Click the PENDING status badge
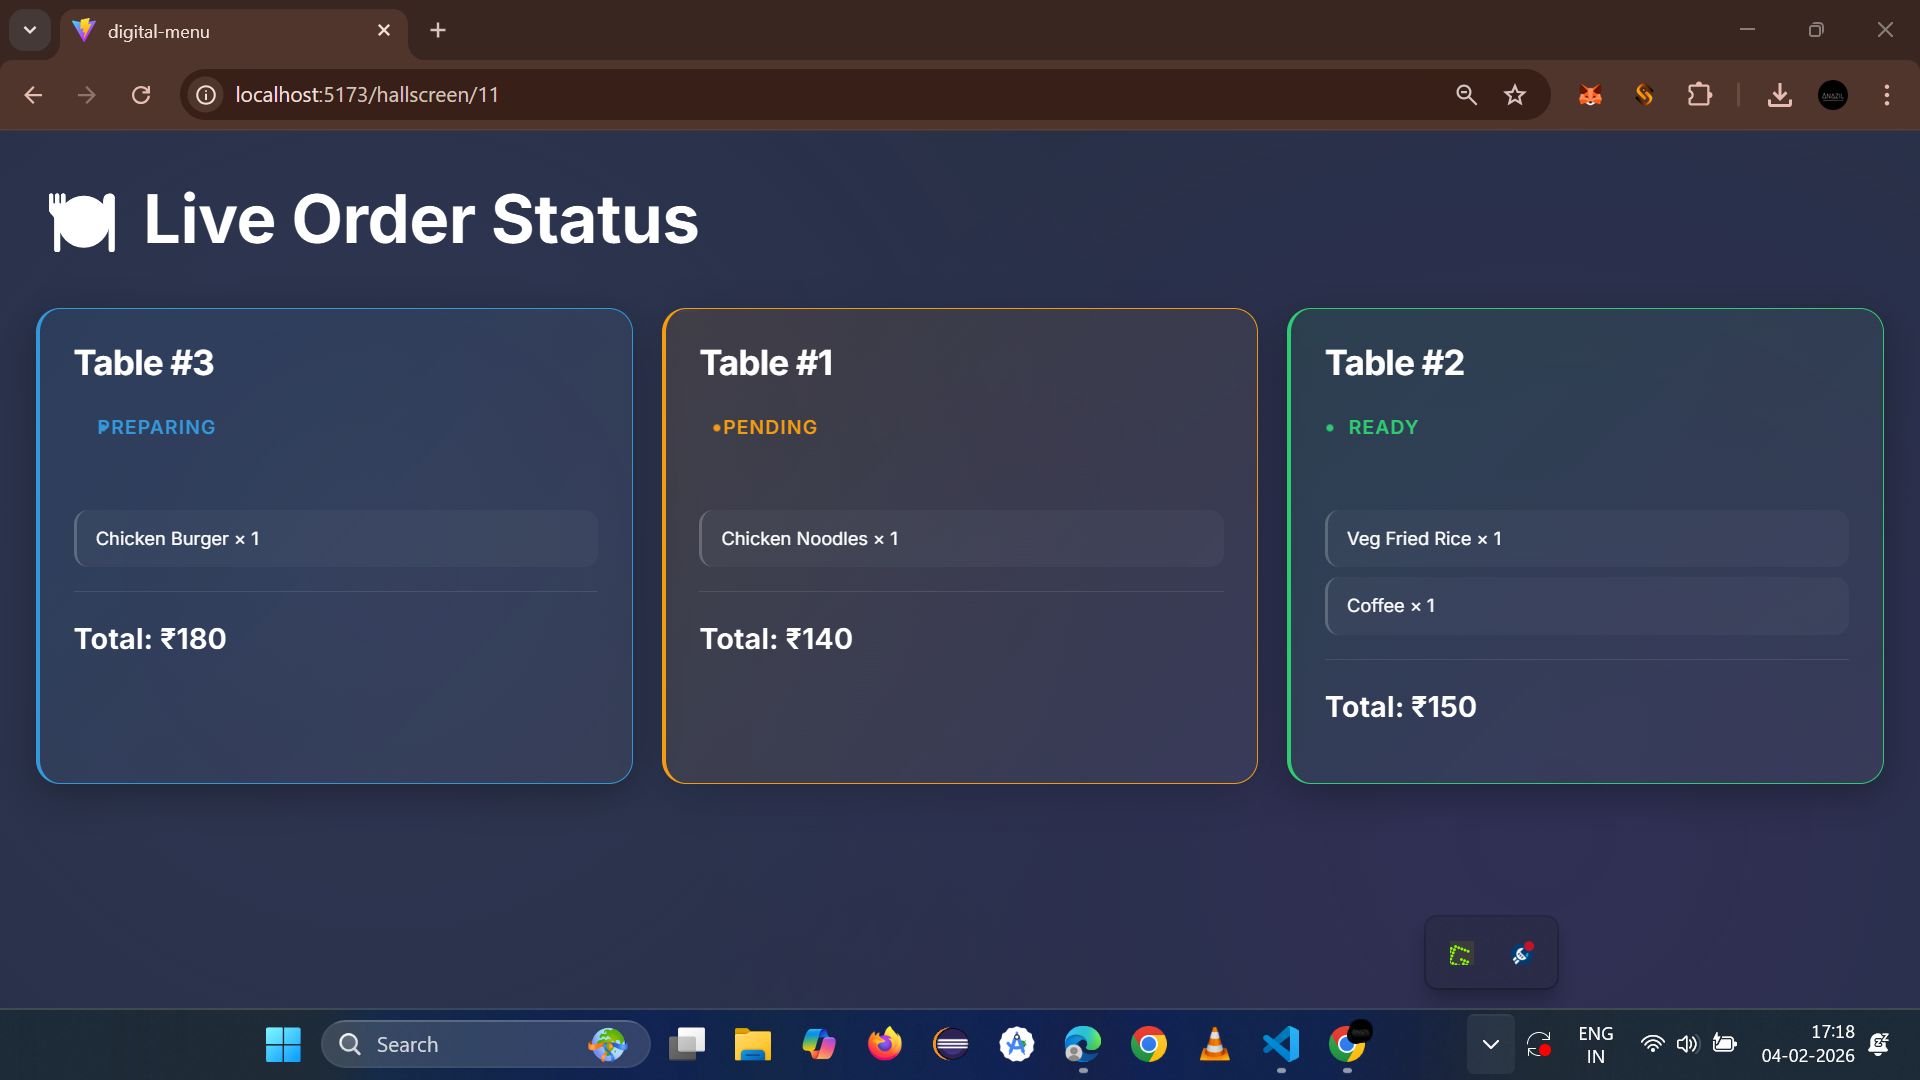The width and height of the screenshot is (1920, 1080). pyautogui.click(x=765, y=427)
